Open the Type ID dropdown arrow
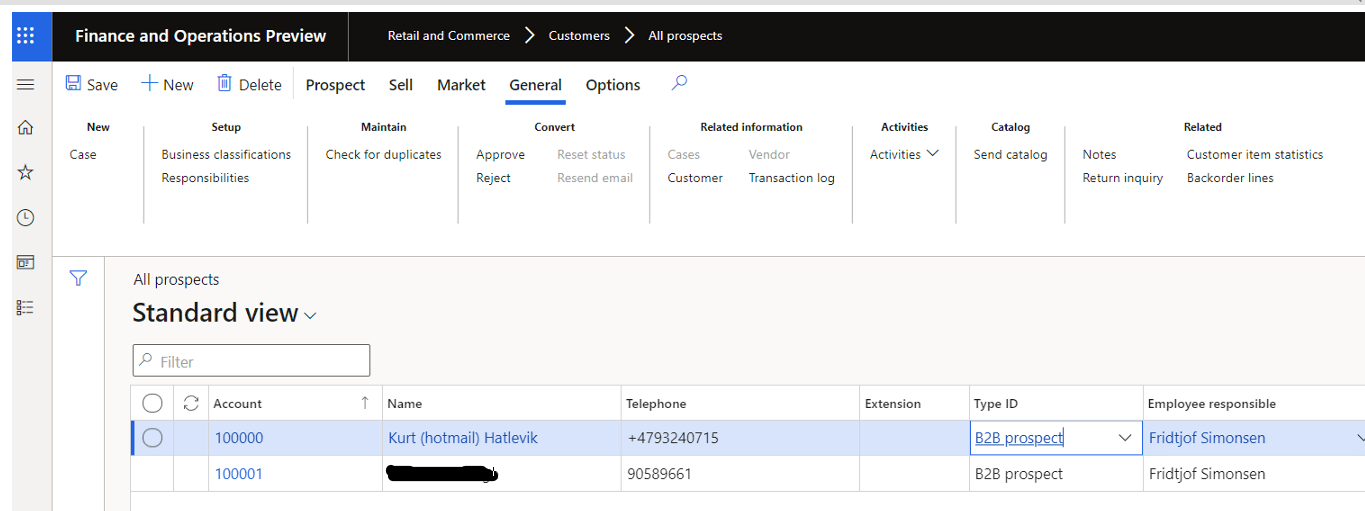 point(1124,438)
